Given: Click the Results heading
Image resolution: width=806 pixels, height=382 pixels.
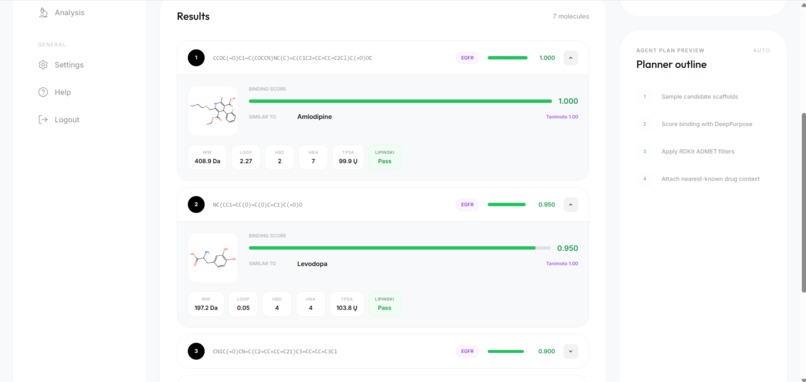Looking at the screenshot, I should [x=193, y=16].
